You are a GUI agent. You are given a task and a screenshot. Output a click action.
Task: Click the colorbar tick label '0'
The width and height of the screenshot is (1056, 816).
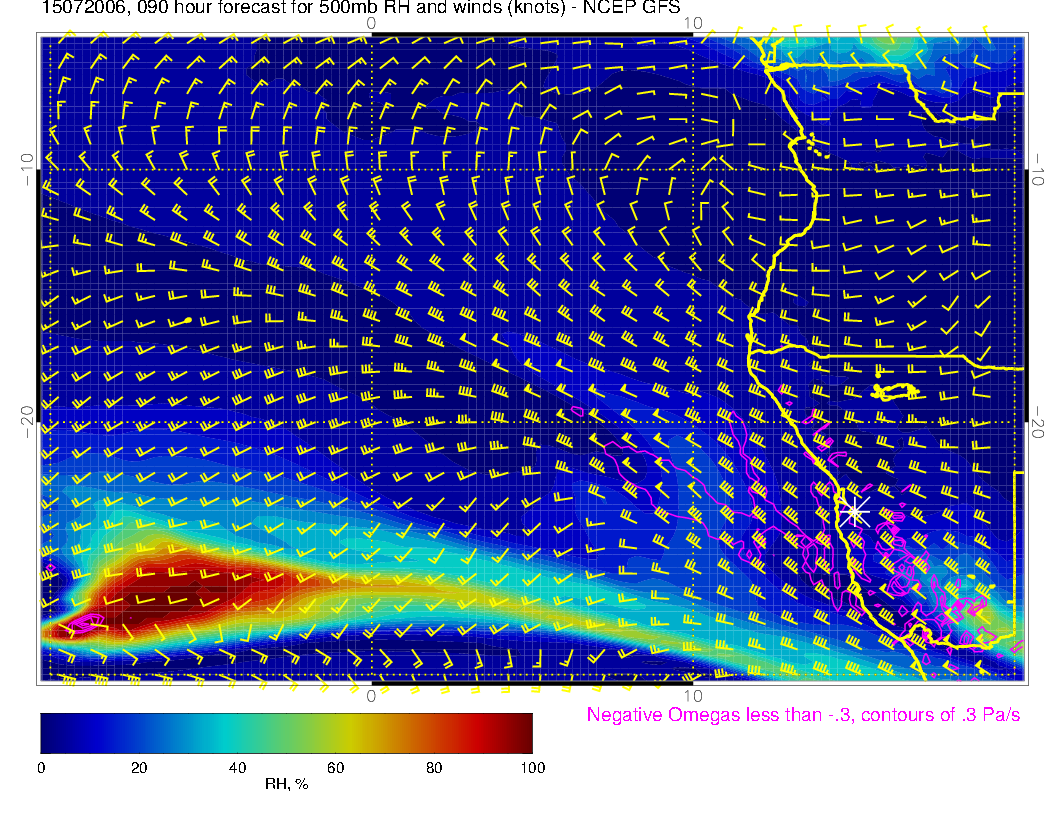[x=41, y=768]
